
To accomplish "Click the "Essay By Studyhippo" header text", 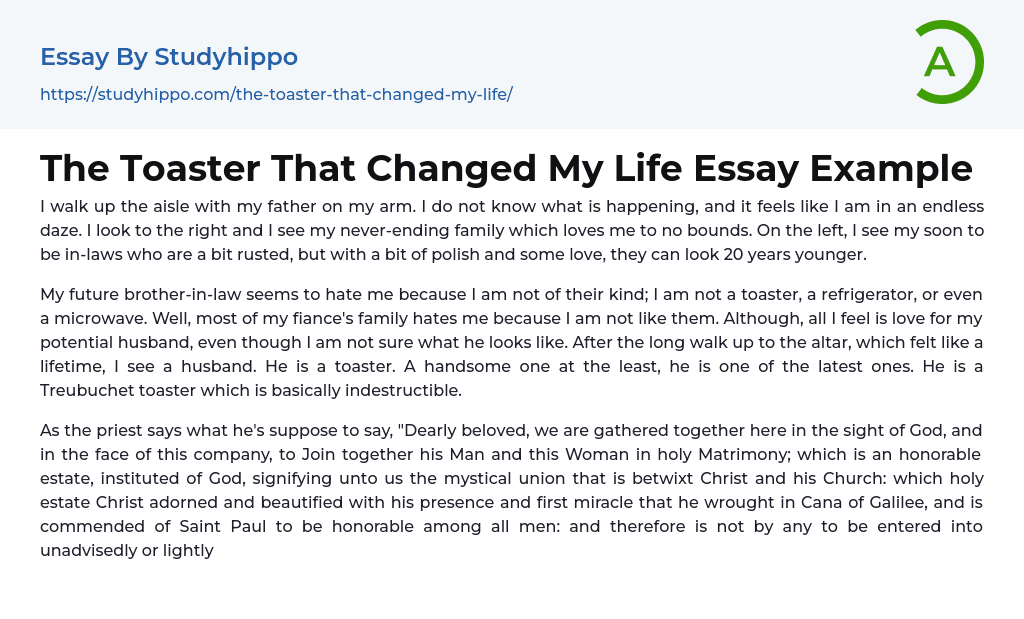I will click(169, 57).
